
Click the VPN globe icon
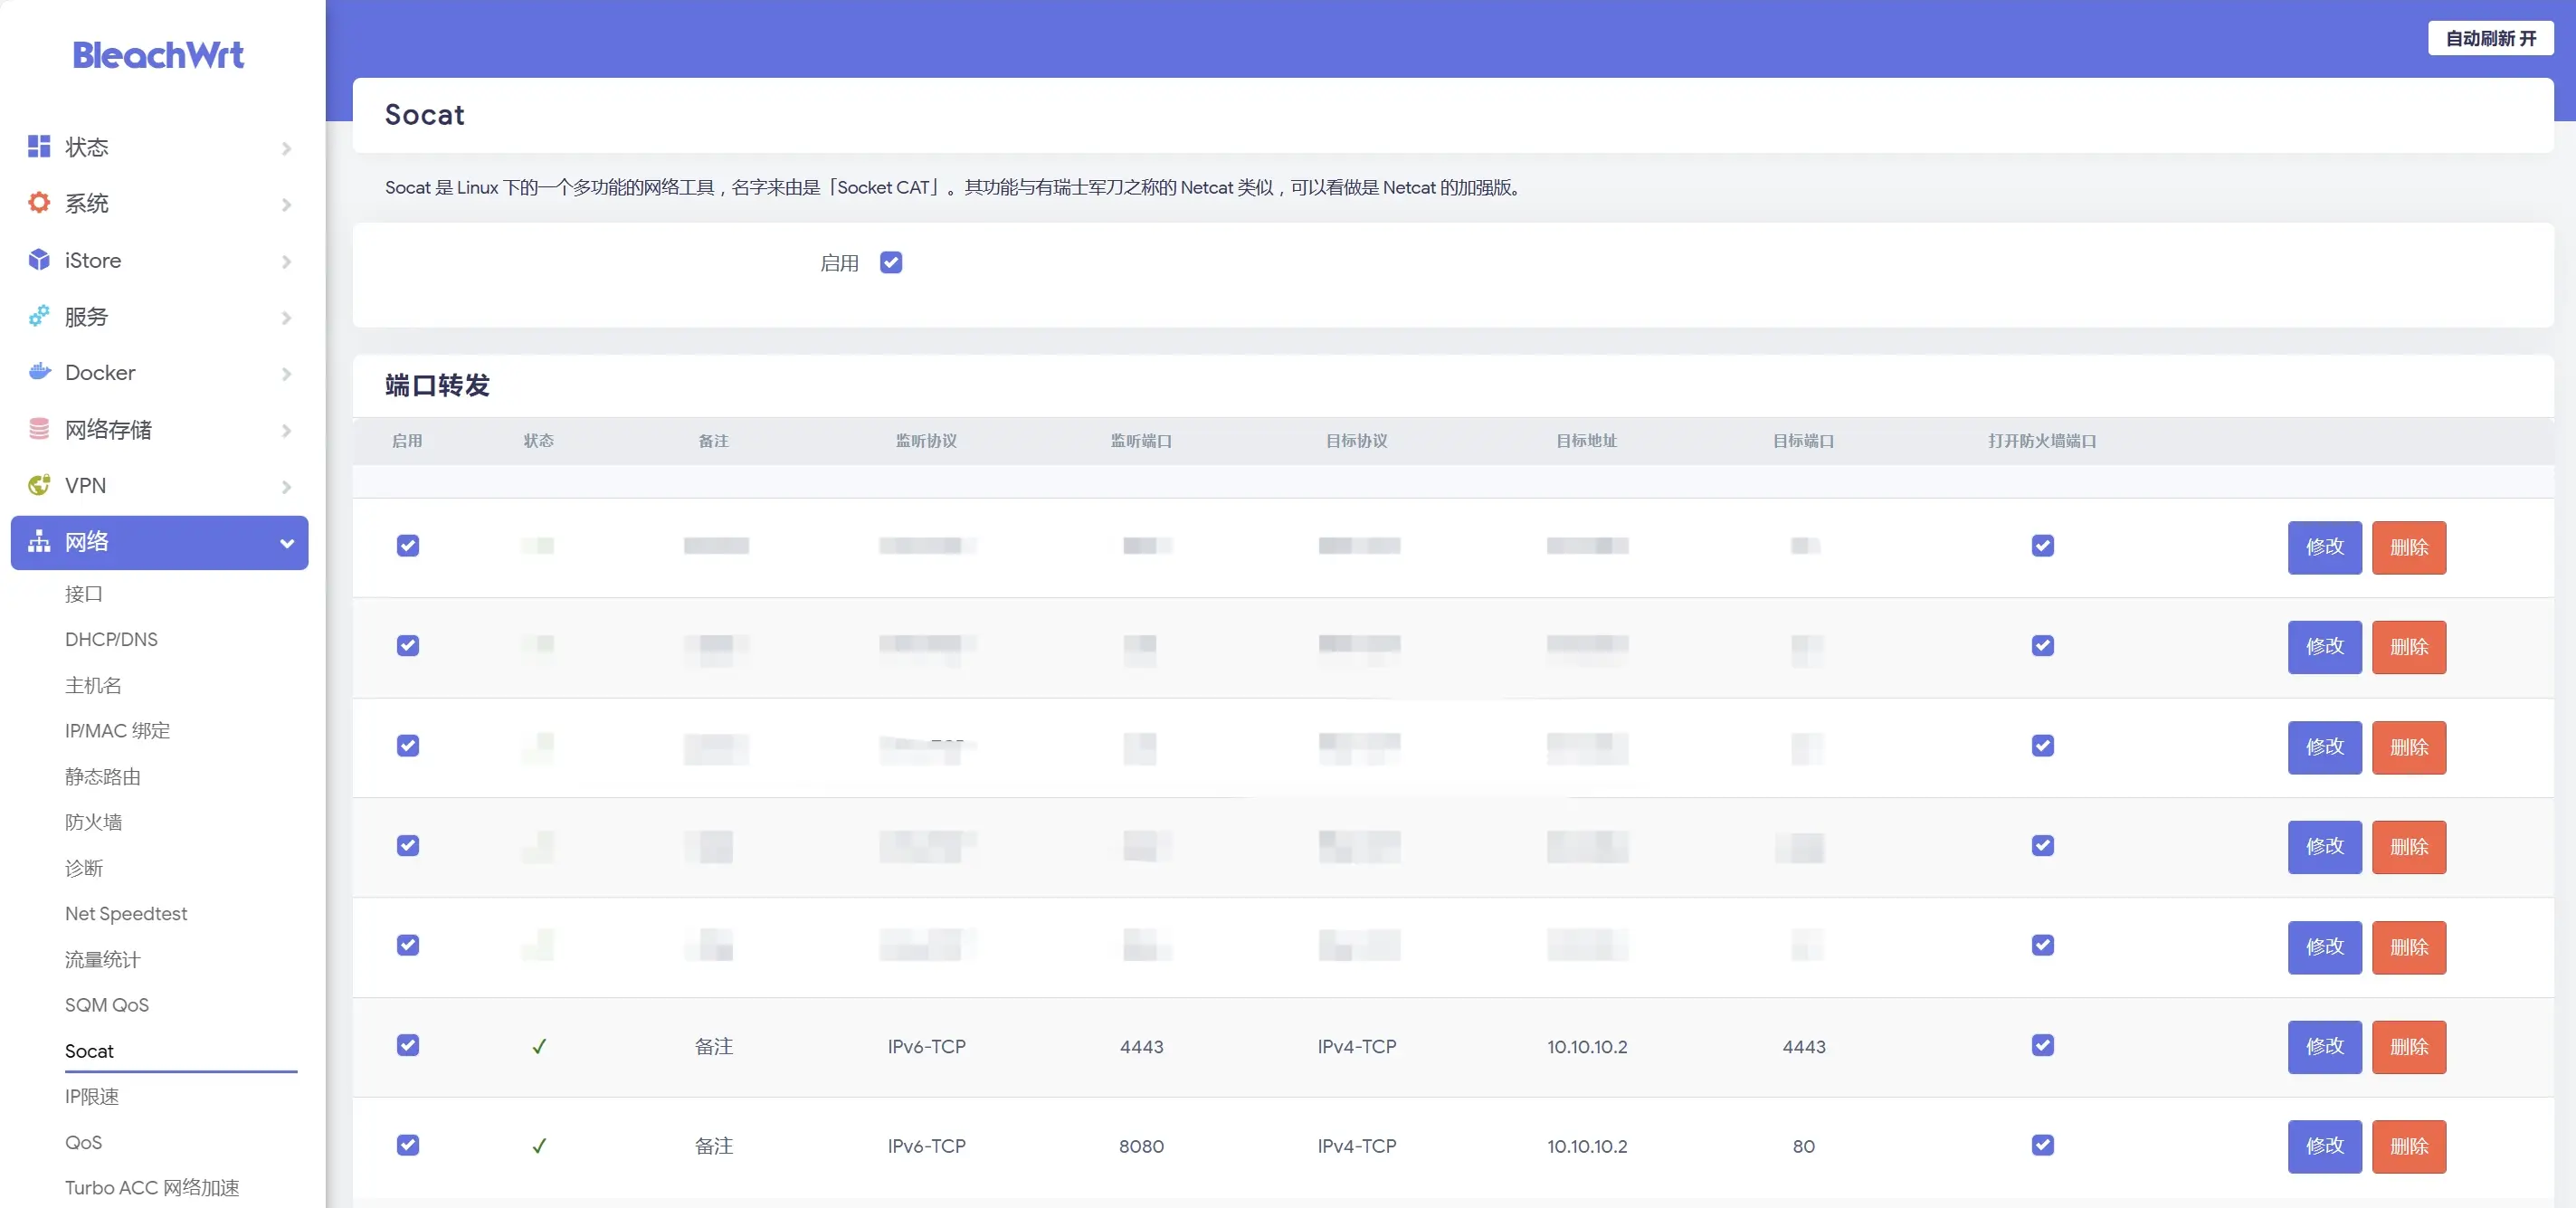(39, 485)
